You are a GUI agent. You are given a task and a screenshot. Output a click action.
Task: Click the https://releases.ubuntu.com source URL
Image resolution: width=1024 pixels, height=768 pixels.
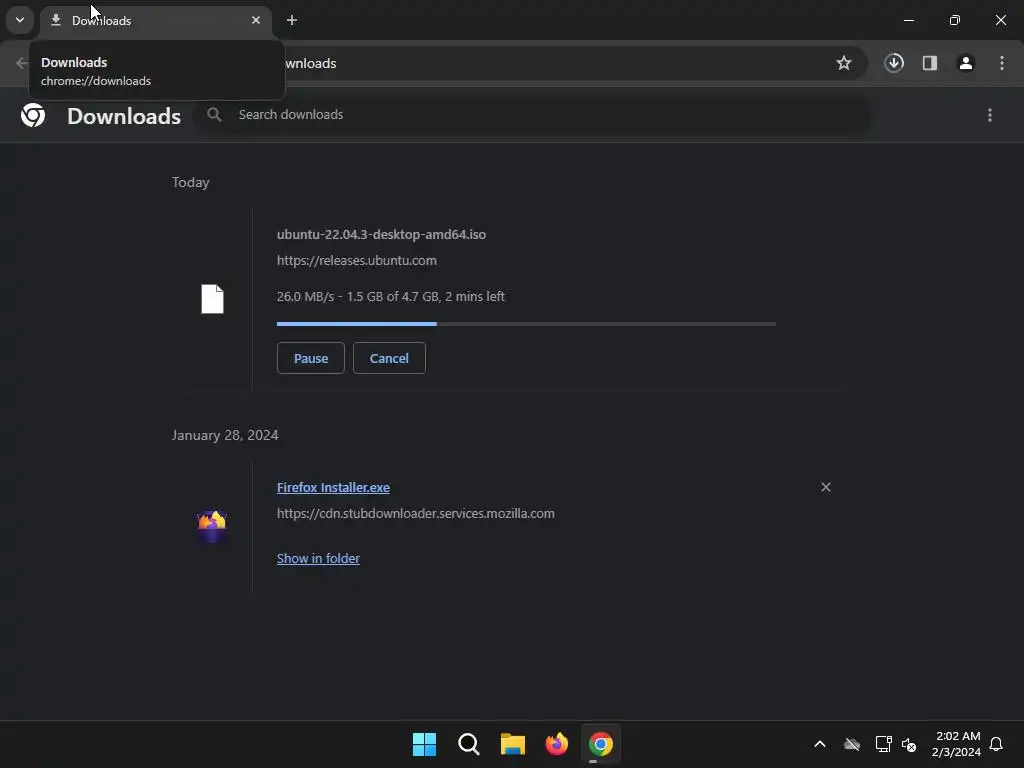tap(357, 261)
